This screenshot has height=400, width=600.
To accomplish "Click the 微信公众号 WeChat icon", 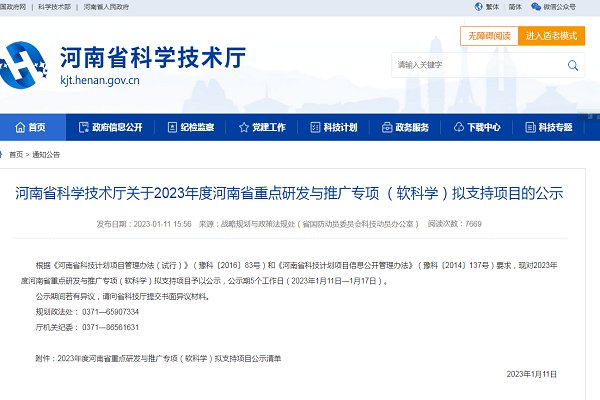I will click(537, 6).
